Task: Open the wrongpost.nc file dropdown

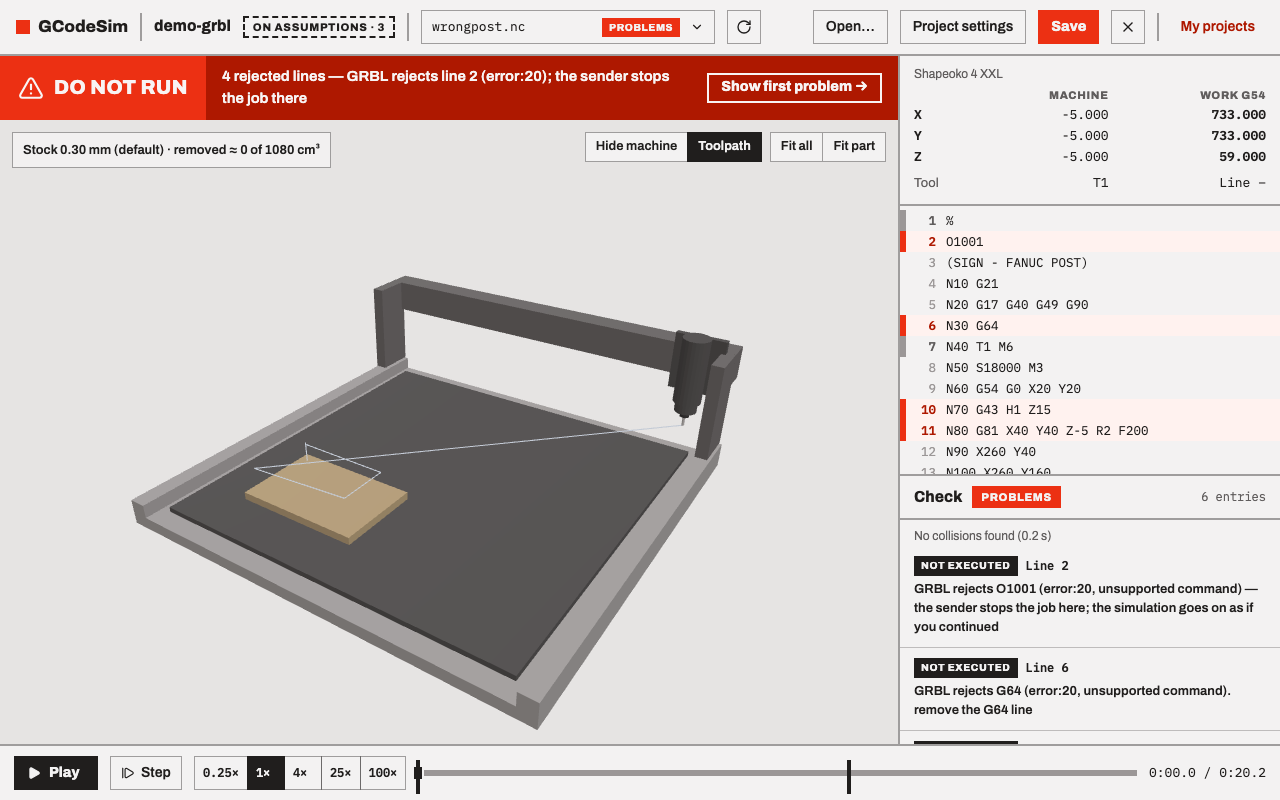Action: 568,27
